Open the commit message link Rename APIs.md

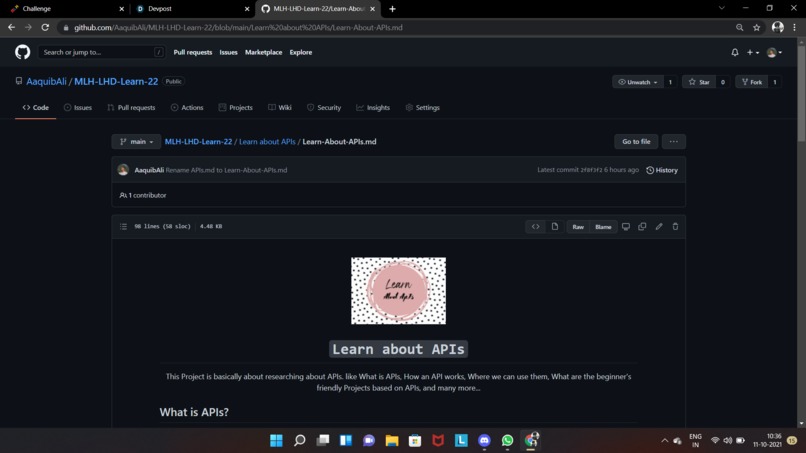click(x=226, y=170)
